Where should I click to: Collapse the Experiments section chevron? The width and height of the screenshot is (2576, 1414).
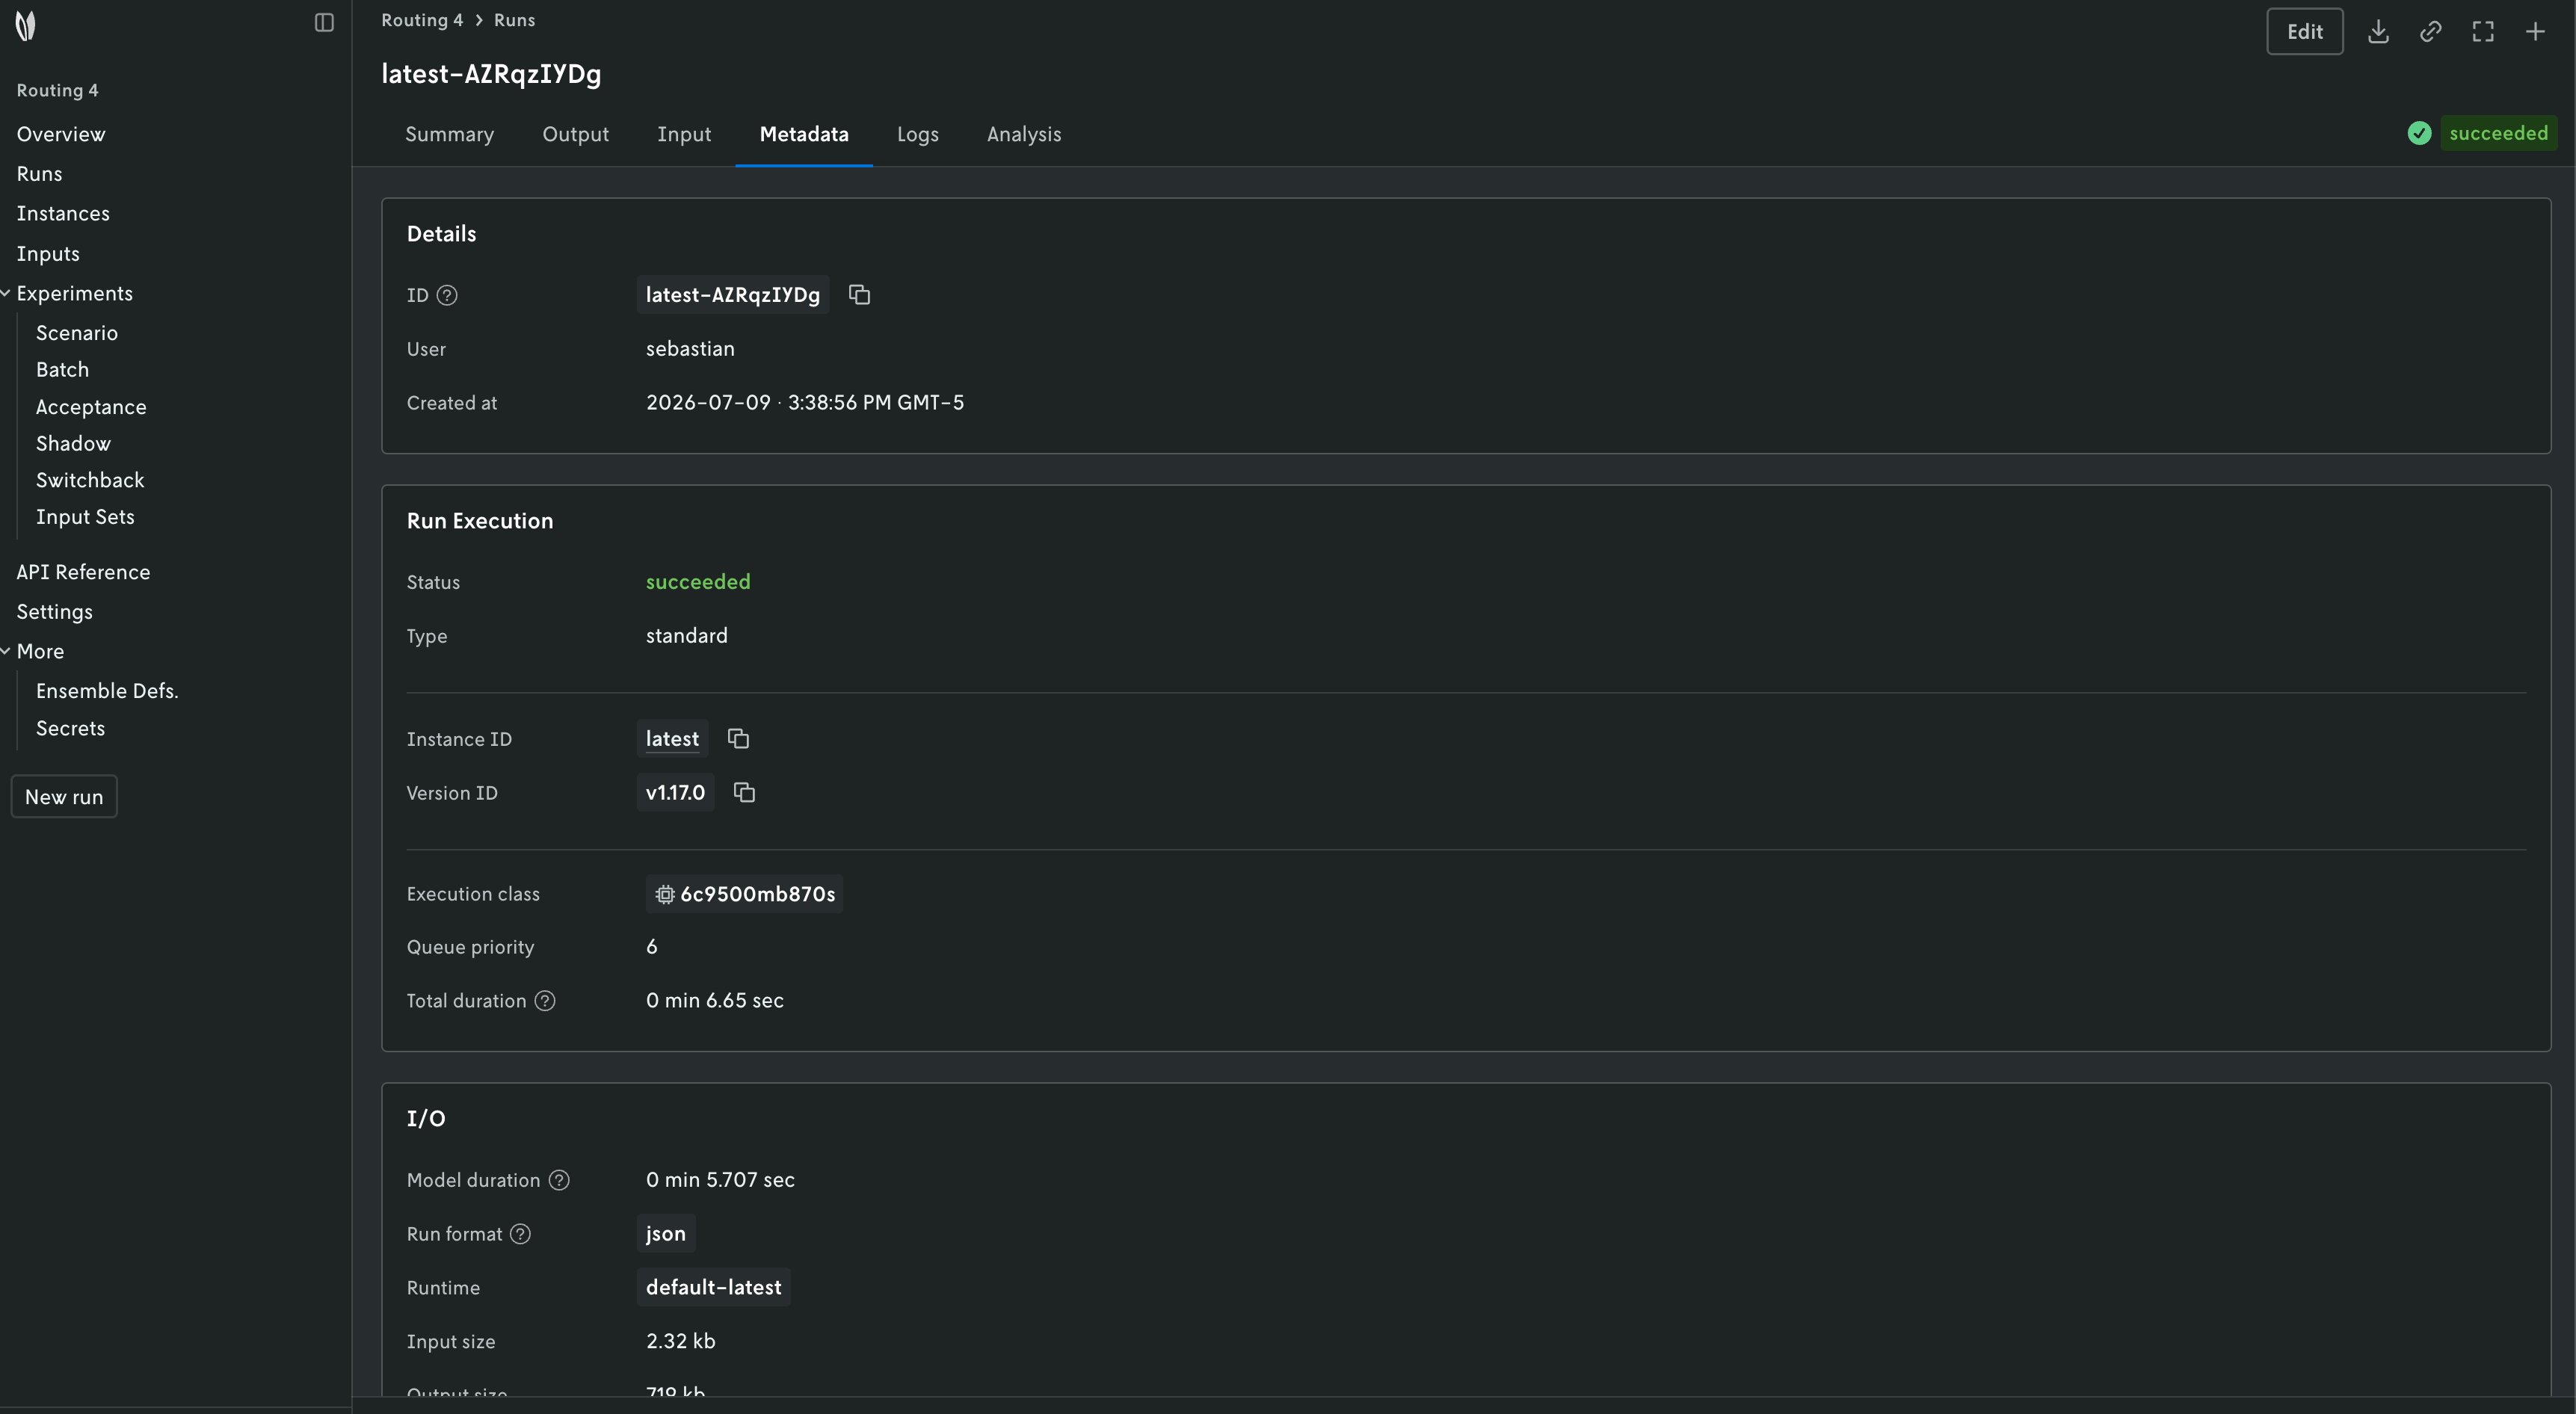6,293
